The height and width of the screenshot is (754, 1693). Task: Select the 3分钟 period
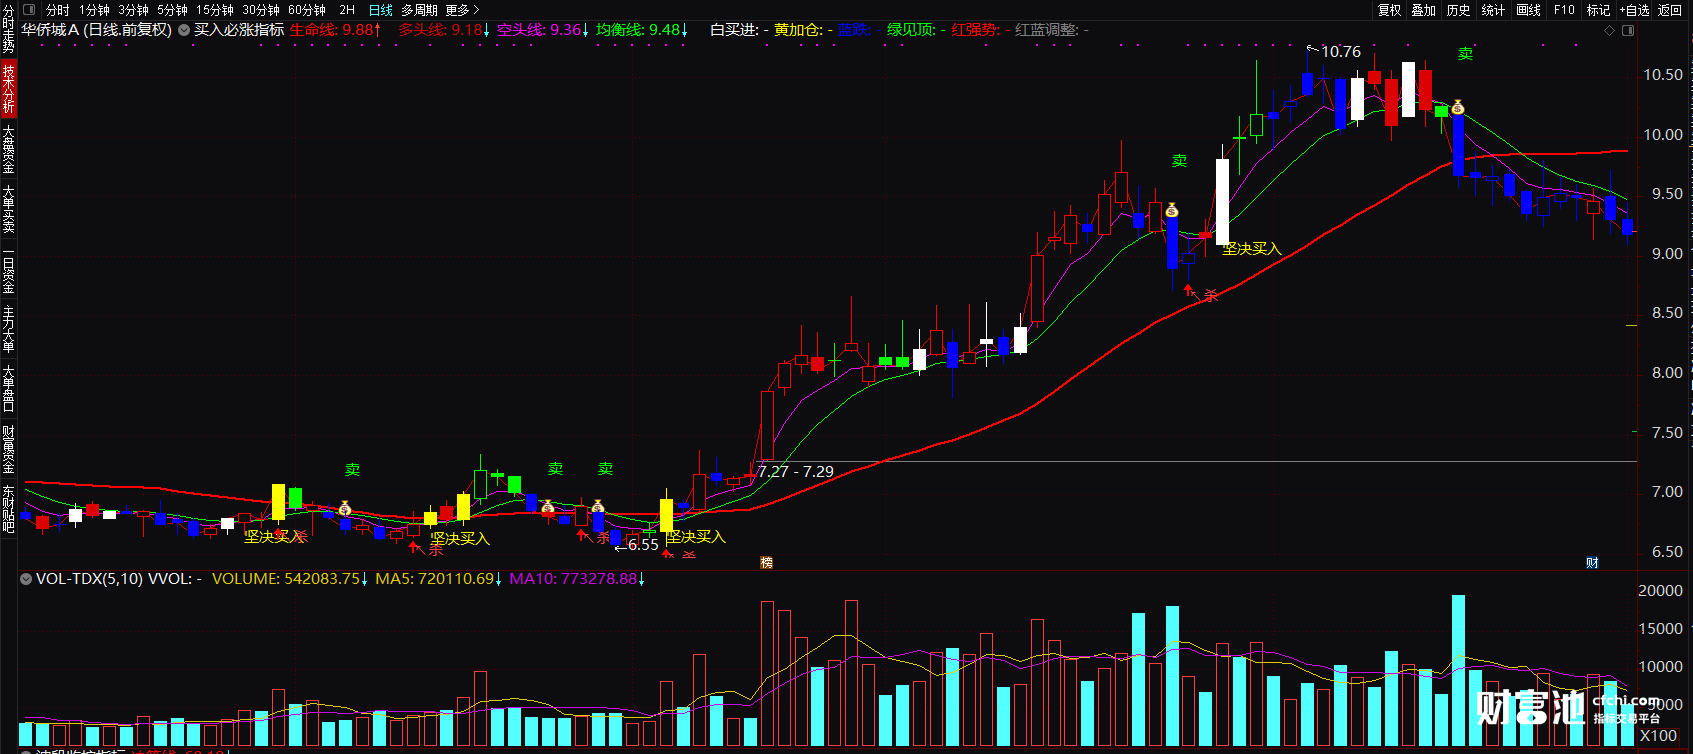133,10
